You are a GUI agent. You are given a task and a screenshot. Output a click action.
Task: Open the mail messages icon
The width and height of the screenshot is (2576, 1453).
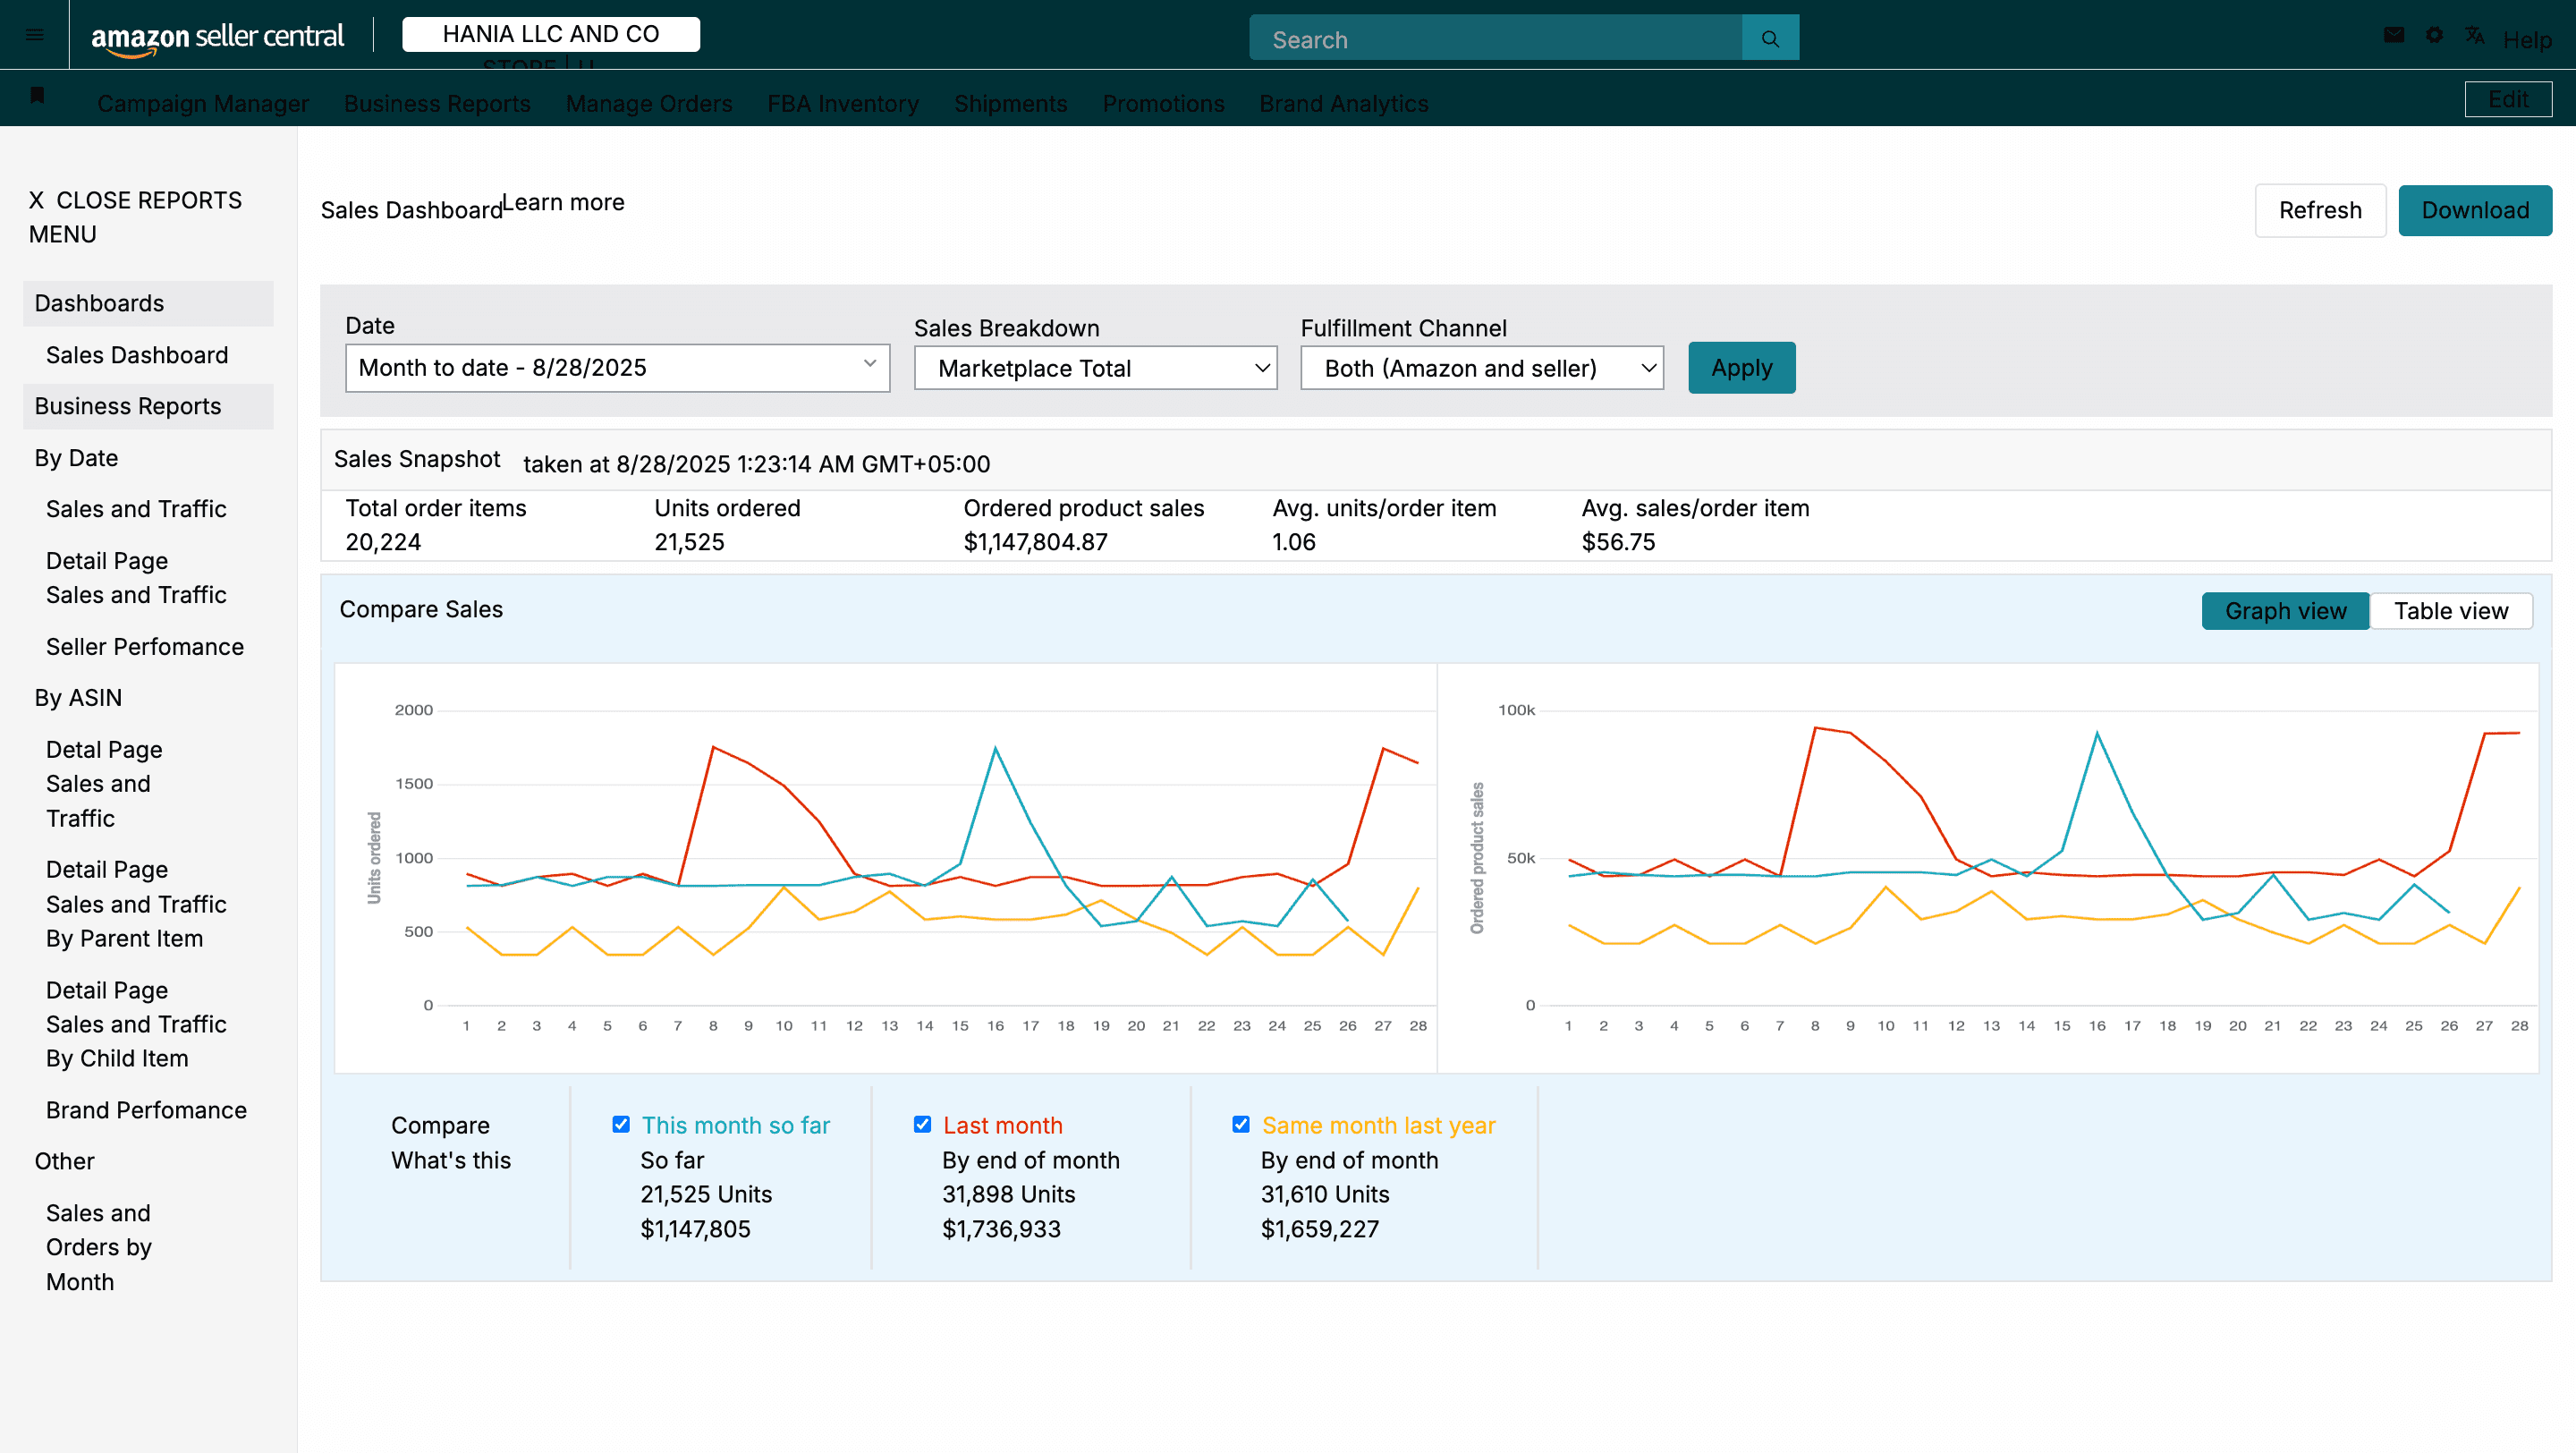2393,35
